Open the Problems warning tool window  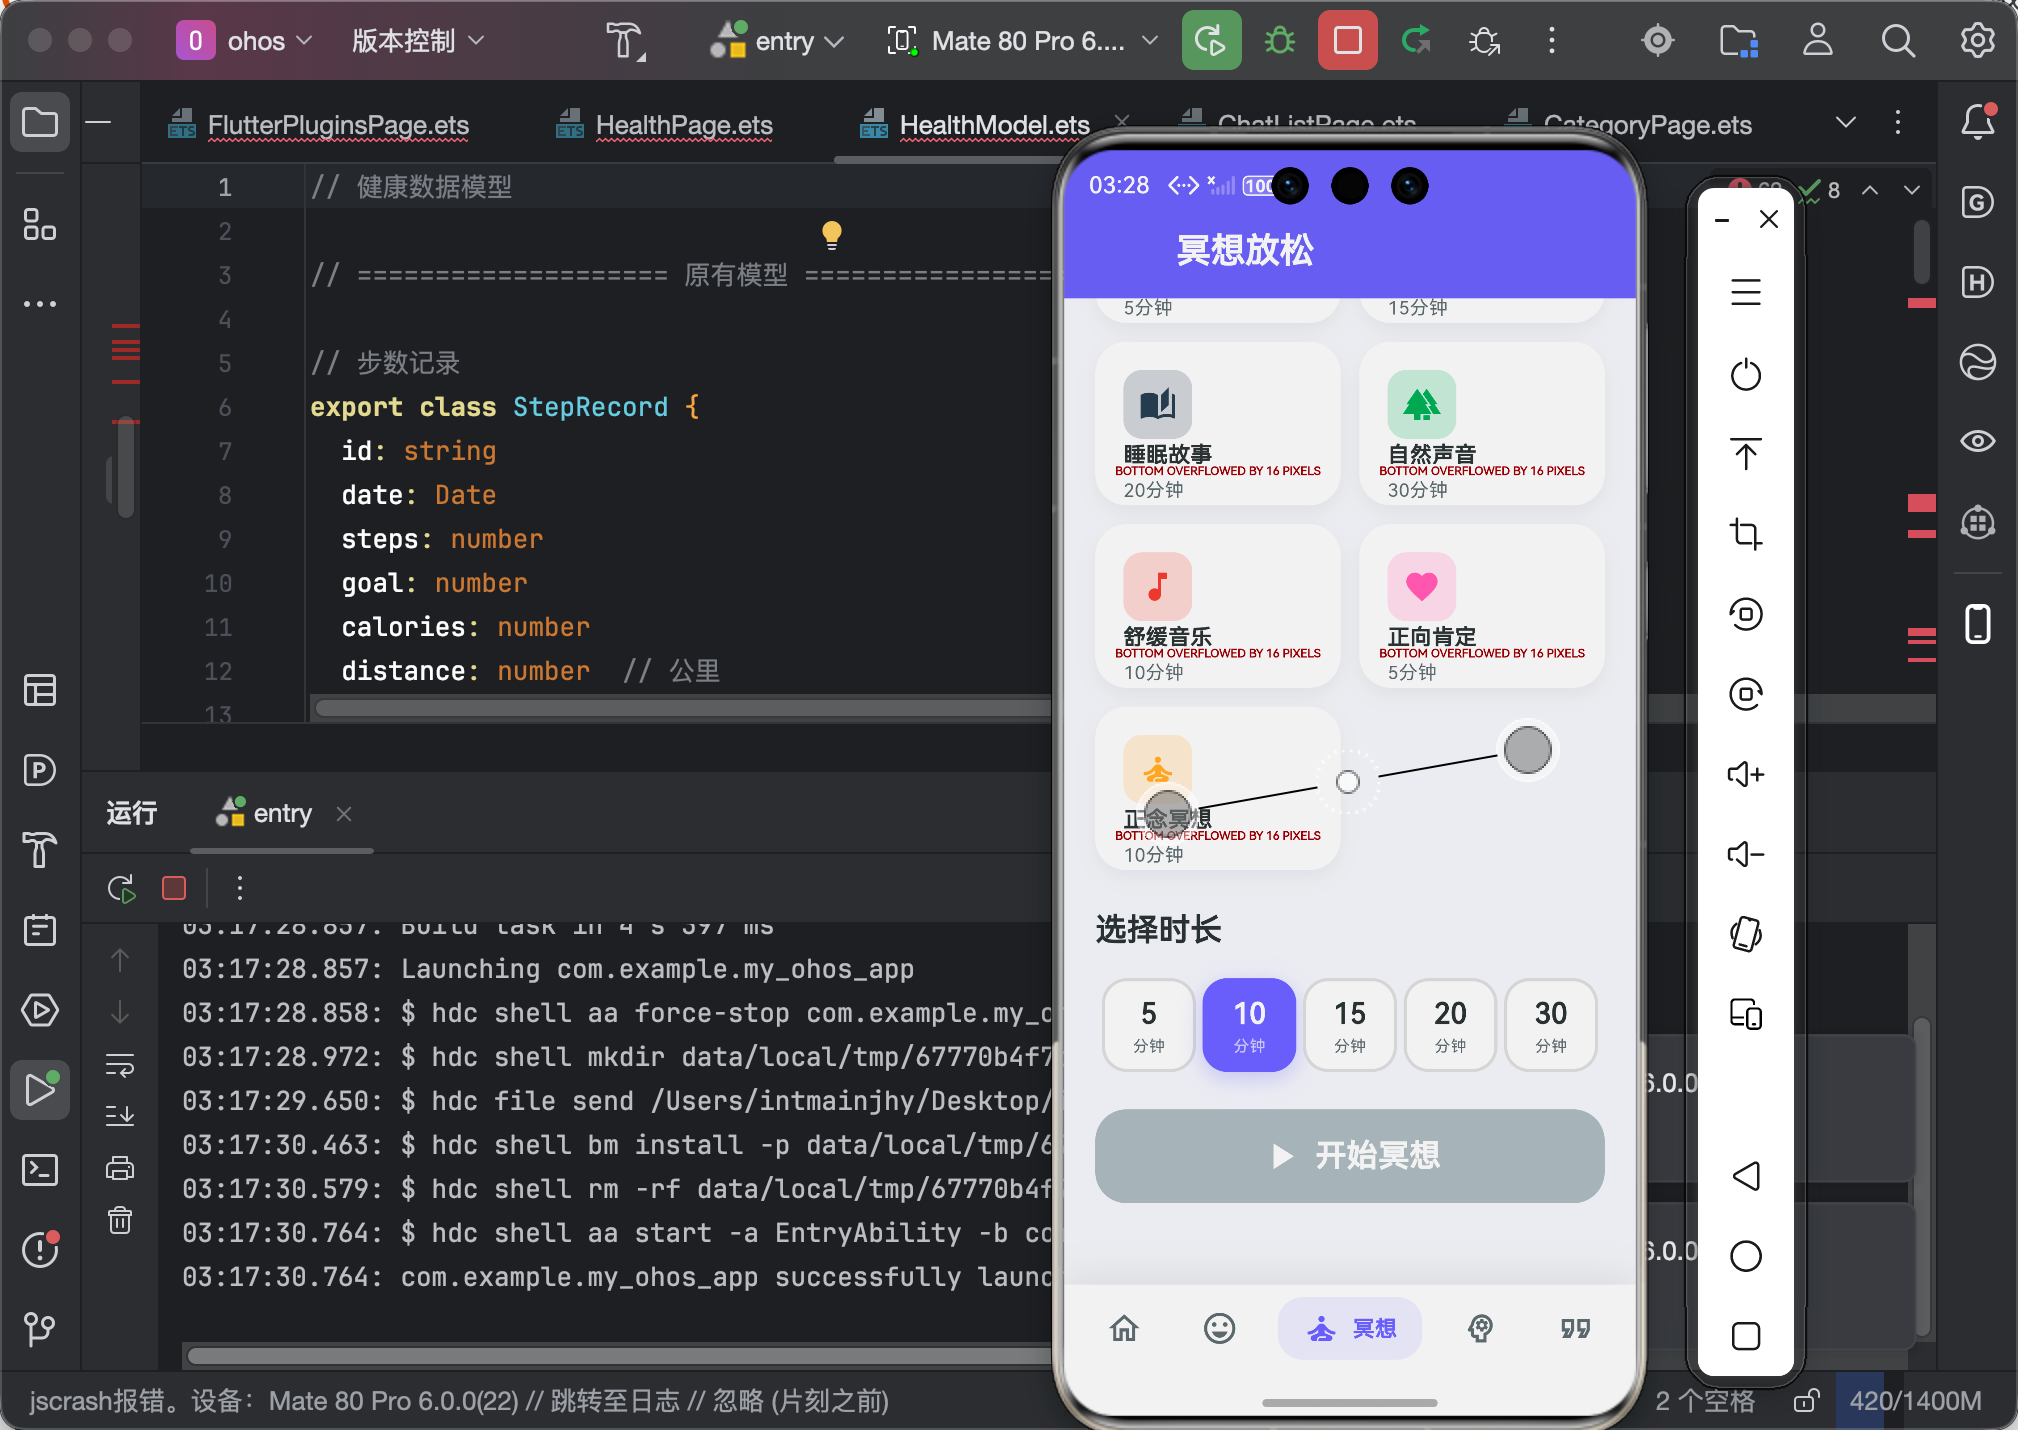(40, 1250)
